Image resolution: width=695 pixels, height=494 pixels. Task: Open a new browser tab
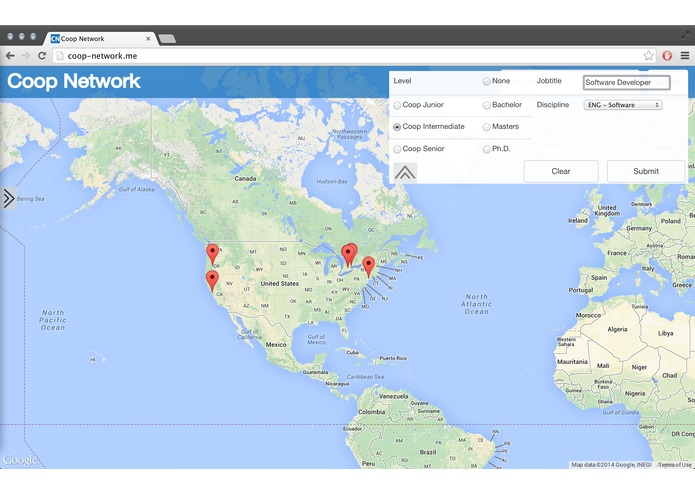pos(167,39)
